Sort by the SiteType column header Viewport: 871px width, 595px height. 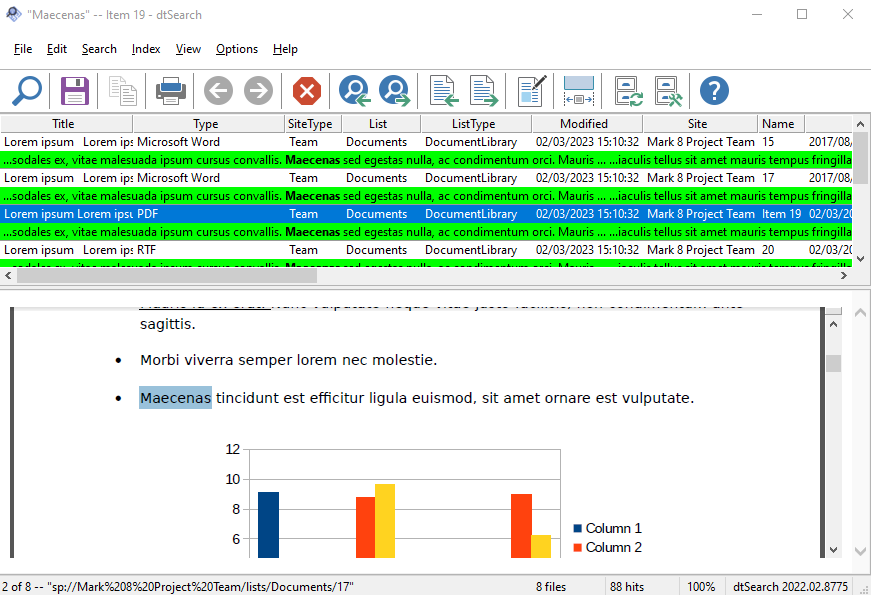pyautogui.click(x=313, y=124)
